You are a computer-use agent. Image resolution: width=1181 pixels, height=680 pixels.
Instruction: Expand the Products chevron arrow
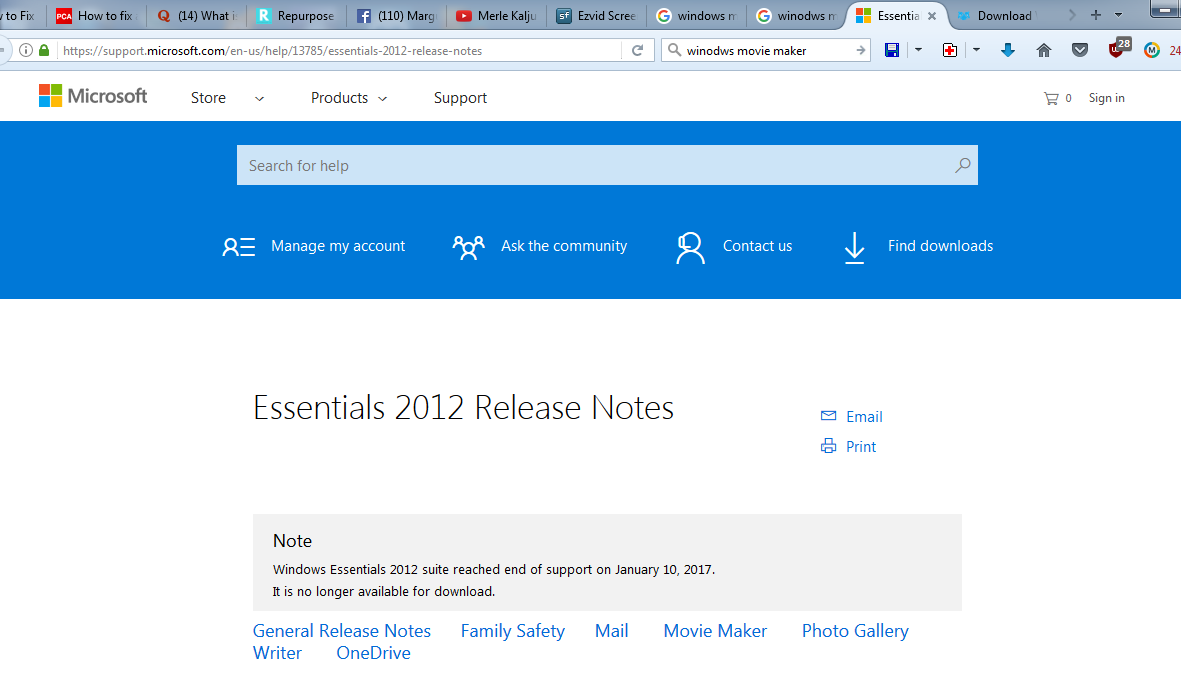(x=383, y=99)
